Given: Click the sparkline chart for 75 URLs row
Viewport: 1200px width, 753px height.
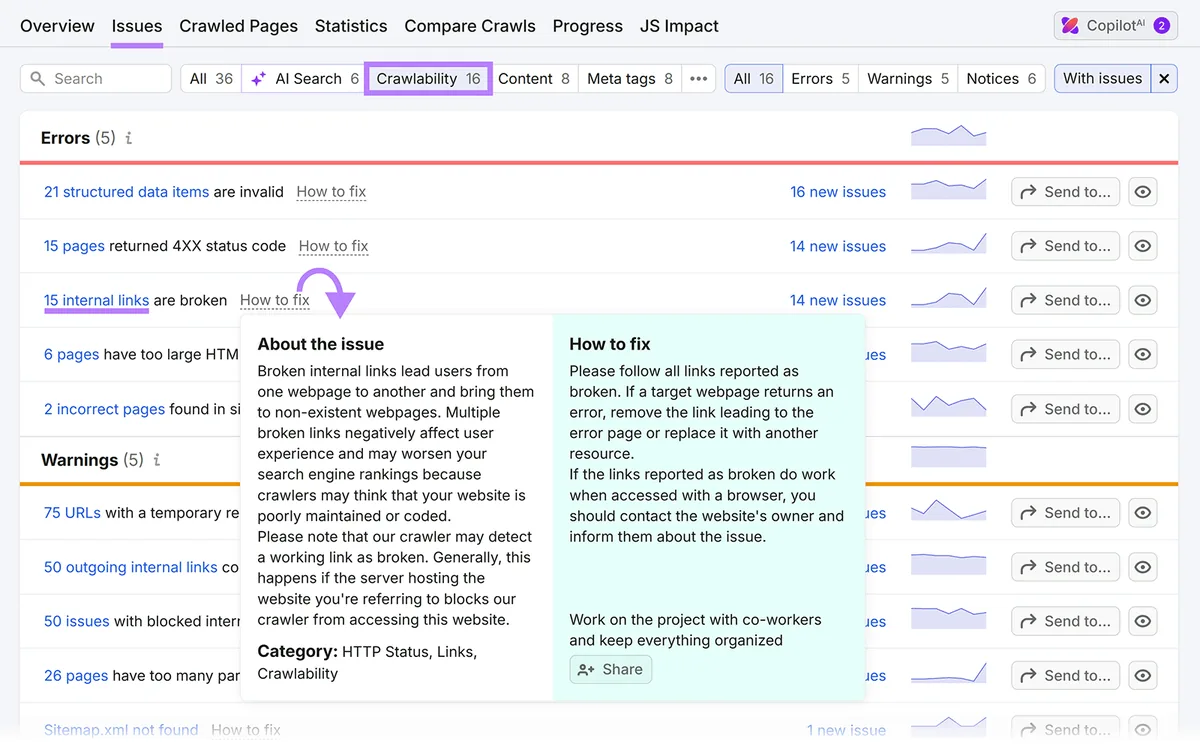Looking at the screenshot, I should coord(948,510).
